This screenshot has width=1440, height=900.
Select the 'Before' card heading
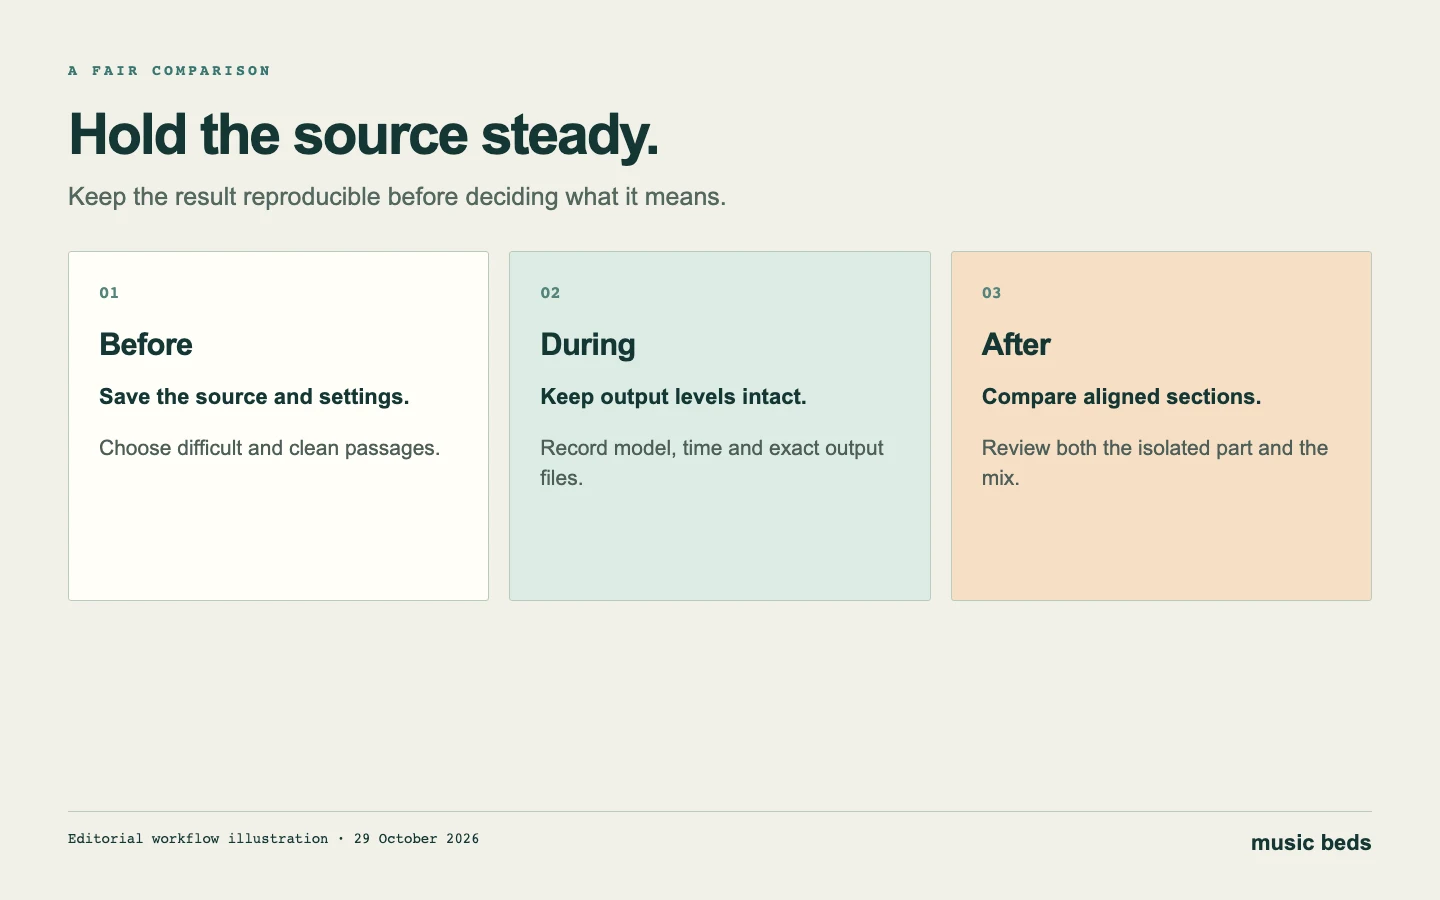click(146, 345)
